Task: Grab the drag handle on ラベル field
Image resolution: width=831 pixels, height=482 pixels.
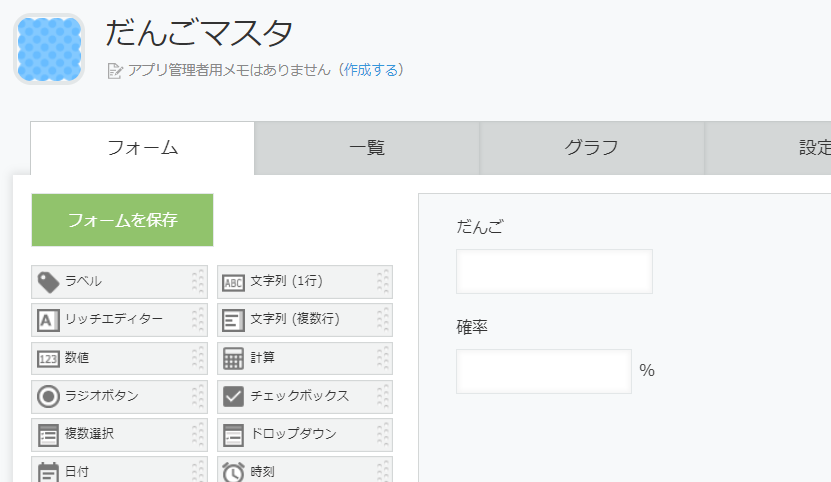Action: point(198,282)
